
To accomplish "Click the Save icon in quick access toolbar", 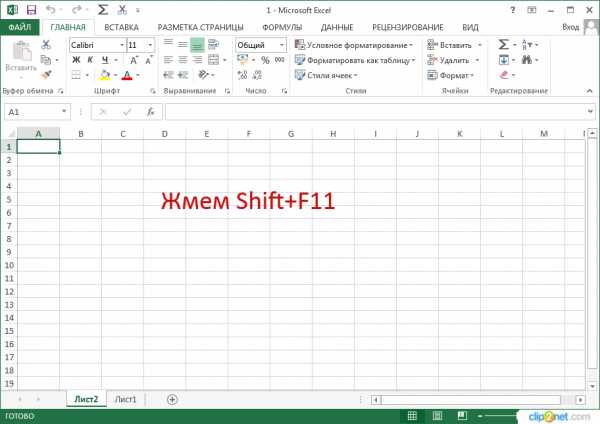I will (31, 10).
